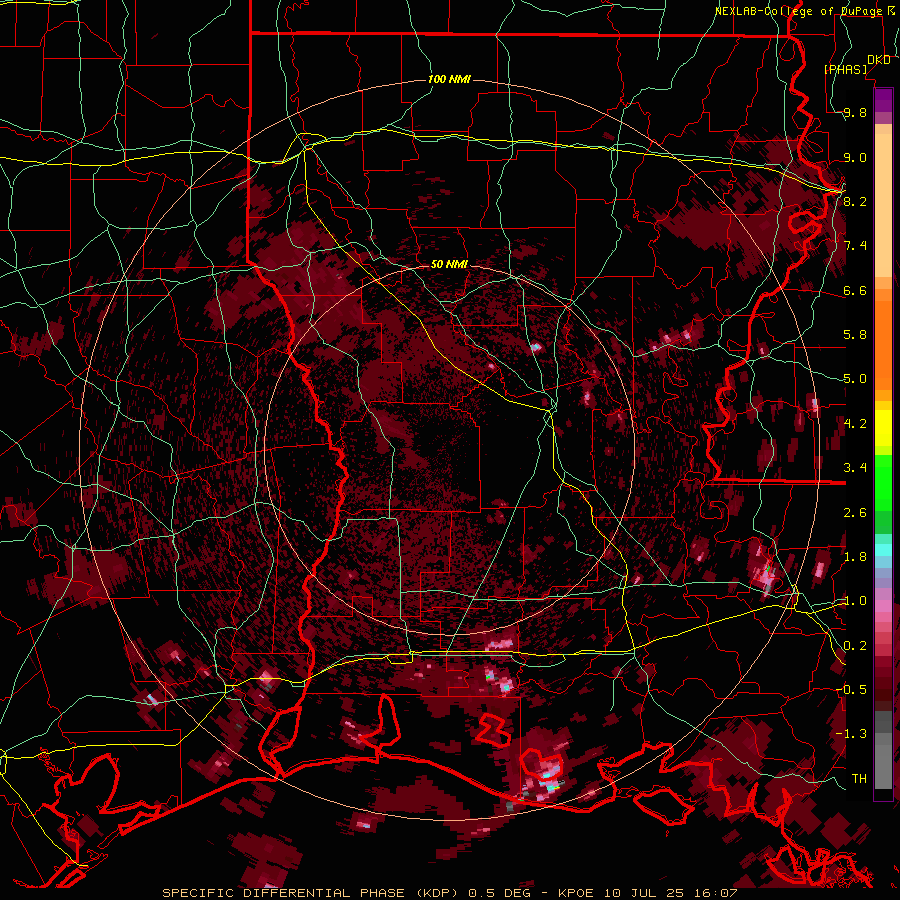Pick the orange segment of the color bar
Image resolution: width=900 pixels, height=900 pixels.
coord(883,343)
